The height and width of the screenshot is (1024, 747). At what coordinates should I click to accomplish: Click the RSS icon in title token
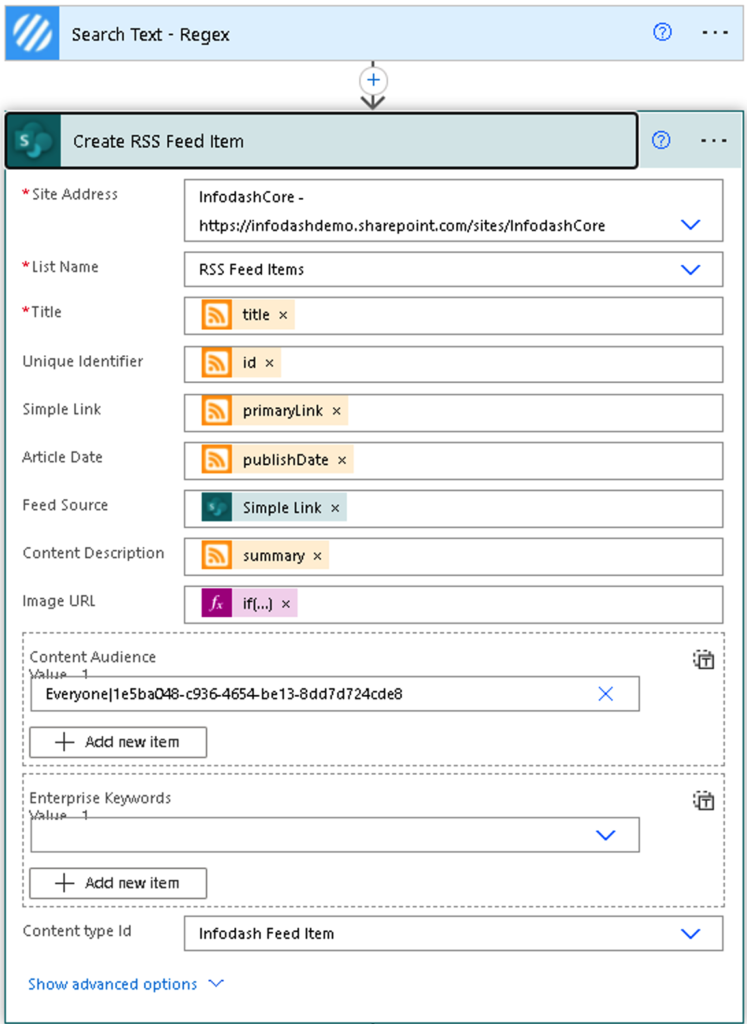[217, 315]
